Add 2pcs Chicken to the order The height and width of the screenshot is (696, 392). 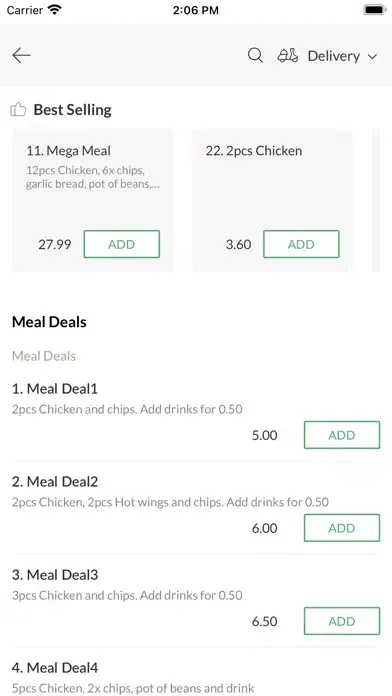(301, 244)
